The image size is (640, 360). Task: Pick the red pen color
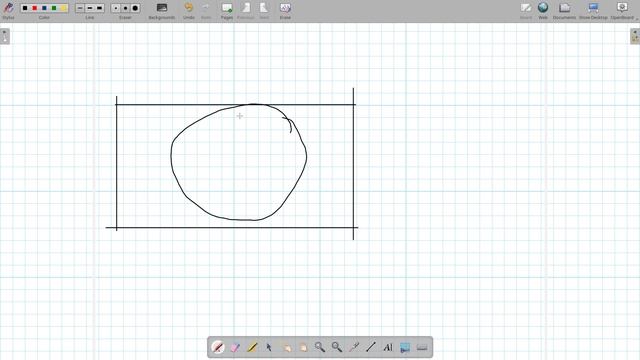tap(35, 8)
